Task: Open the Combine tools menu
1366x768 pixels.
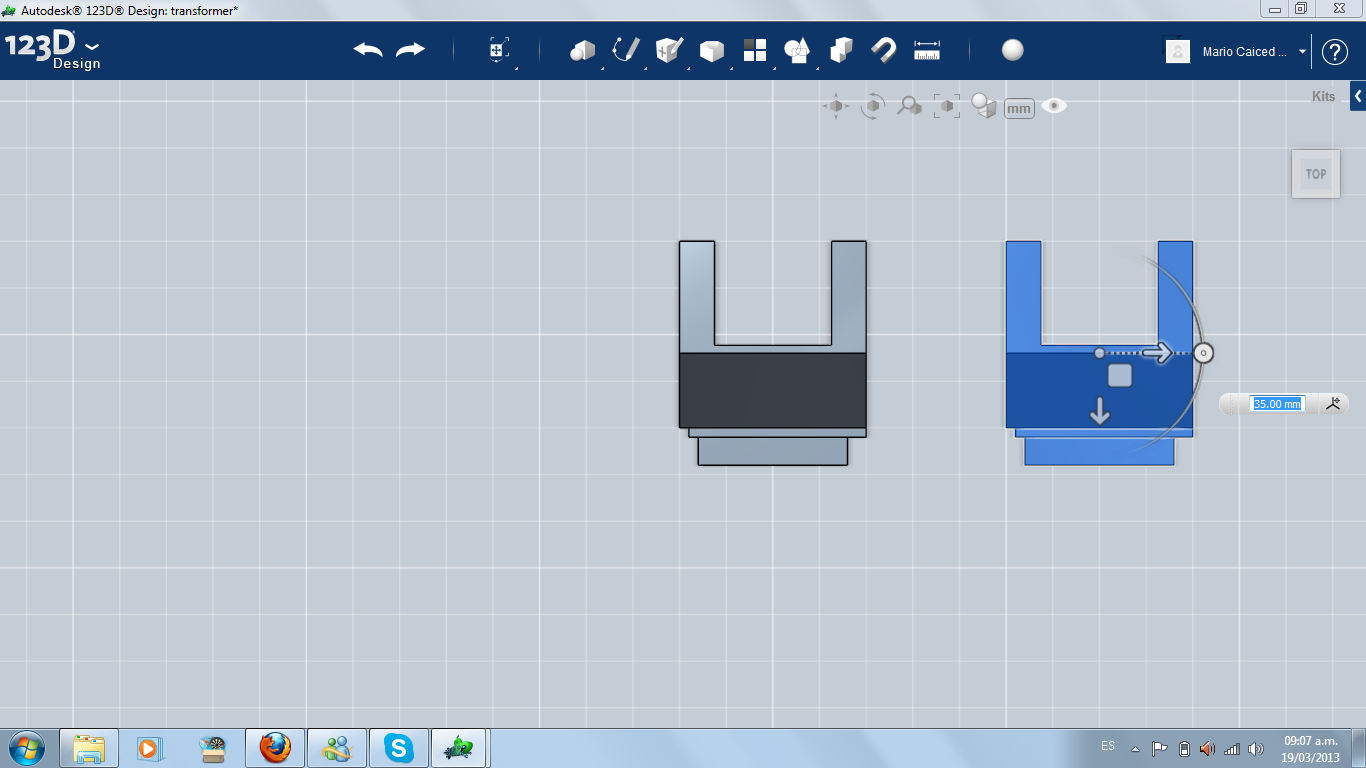Action: coord(841,50)
